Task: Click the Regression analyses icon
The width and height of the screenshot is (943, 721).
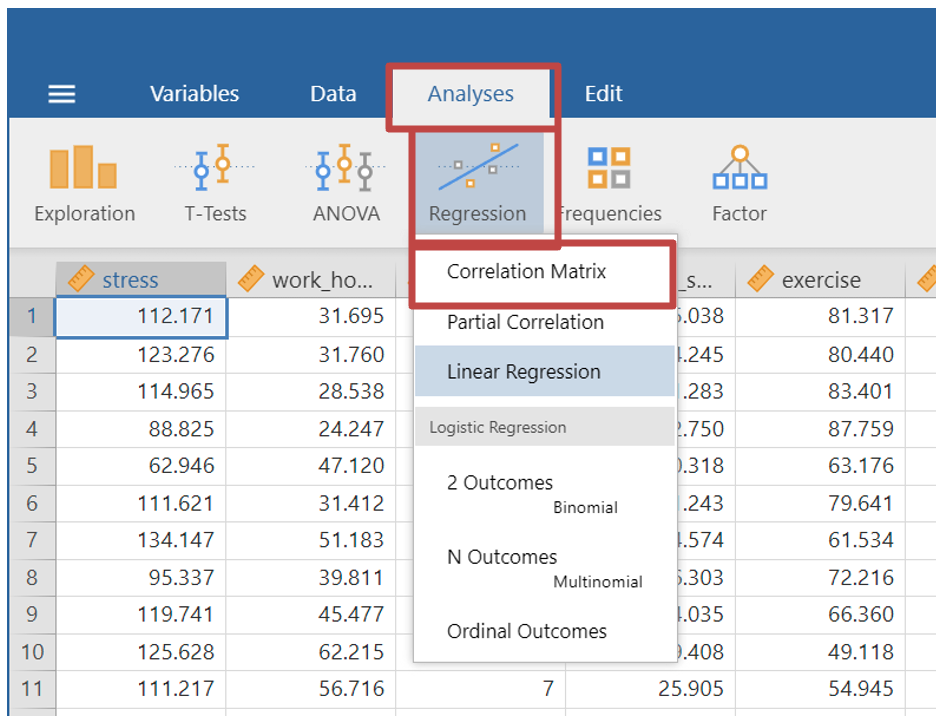Action: pyautogui.click(x=477, y=183)
